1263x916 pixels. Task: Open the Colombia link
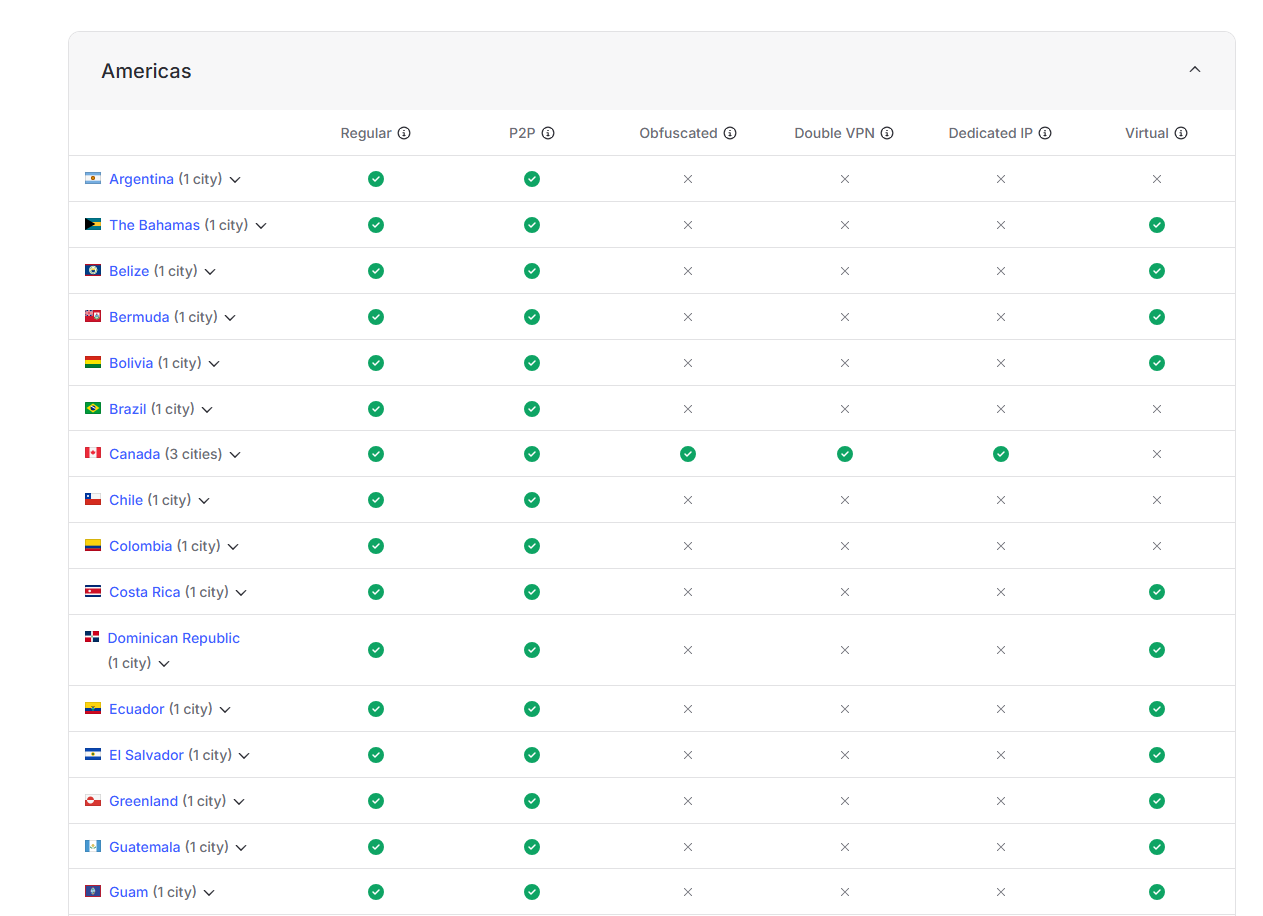tap(140, 546)
